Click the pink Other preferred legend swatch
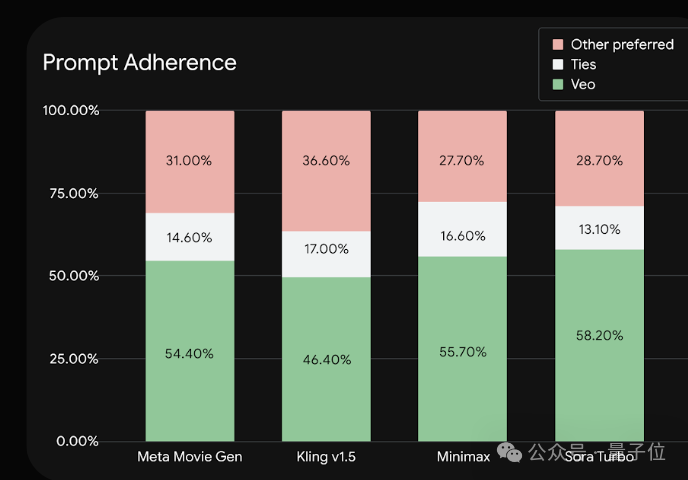This screenshot has height=480, width=688. (558, 44)
